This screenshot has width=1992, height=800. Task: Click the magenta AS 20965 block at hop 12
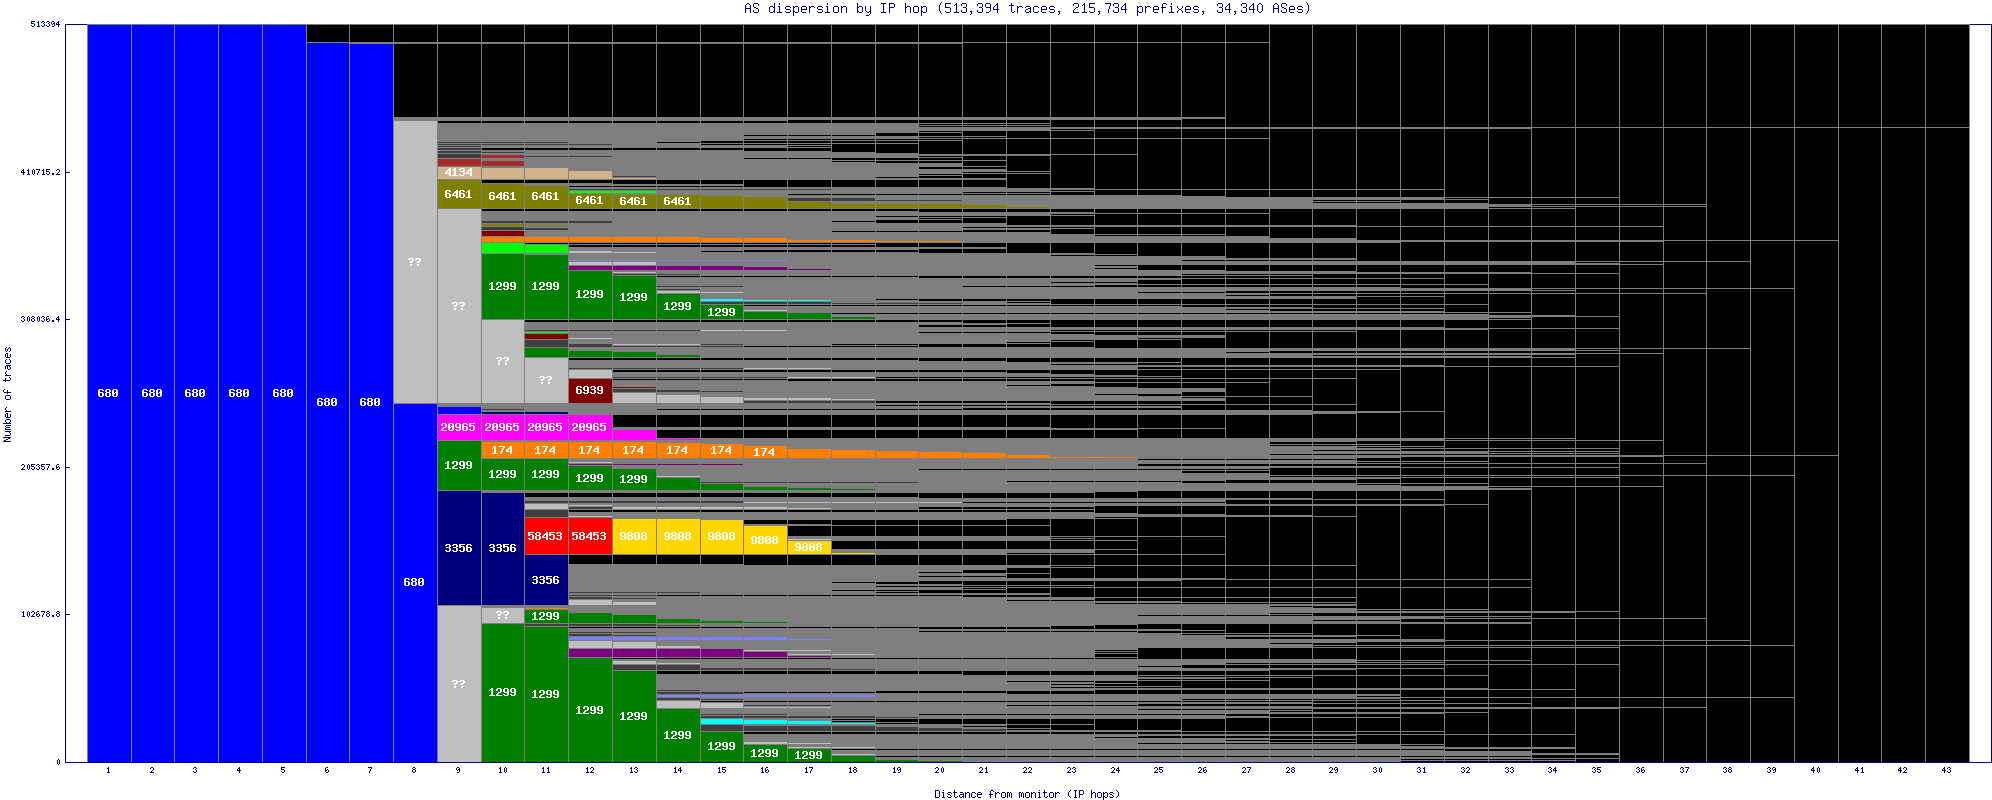pyautogui.click(x=590, y=427)
